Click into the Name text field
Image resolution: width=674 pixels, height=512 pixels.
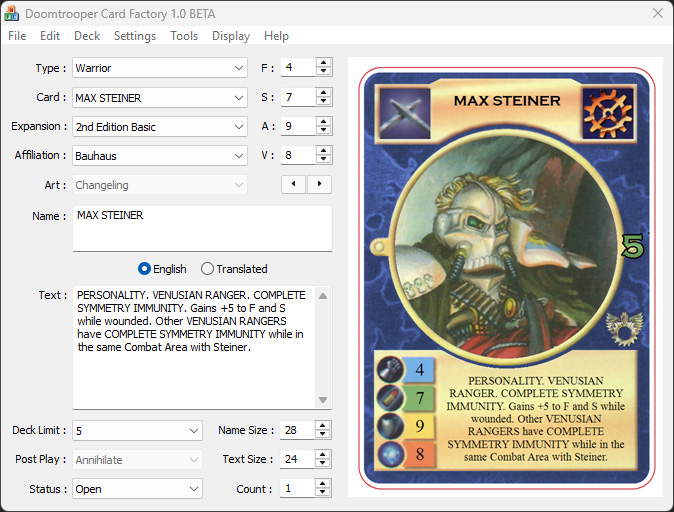tap(202, 228)
